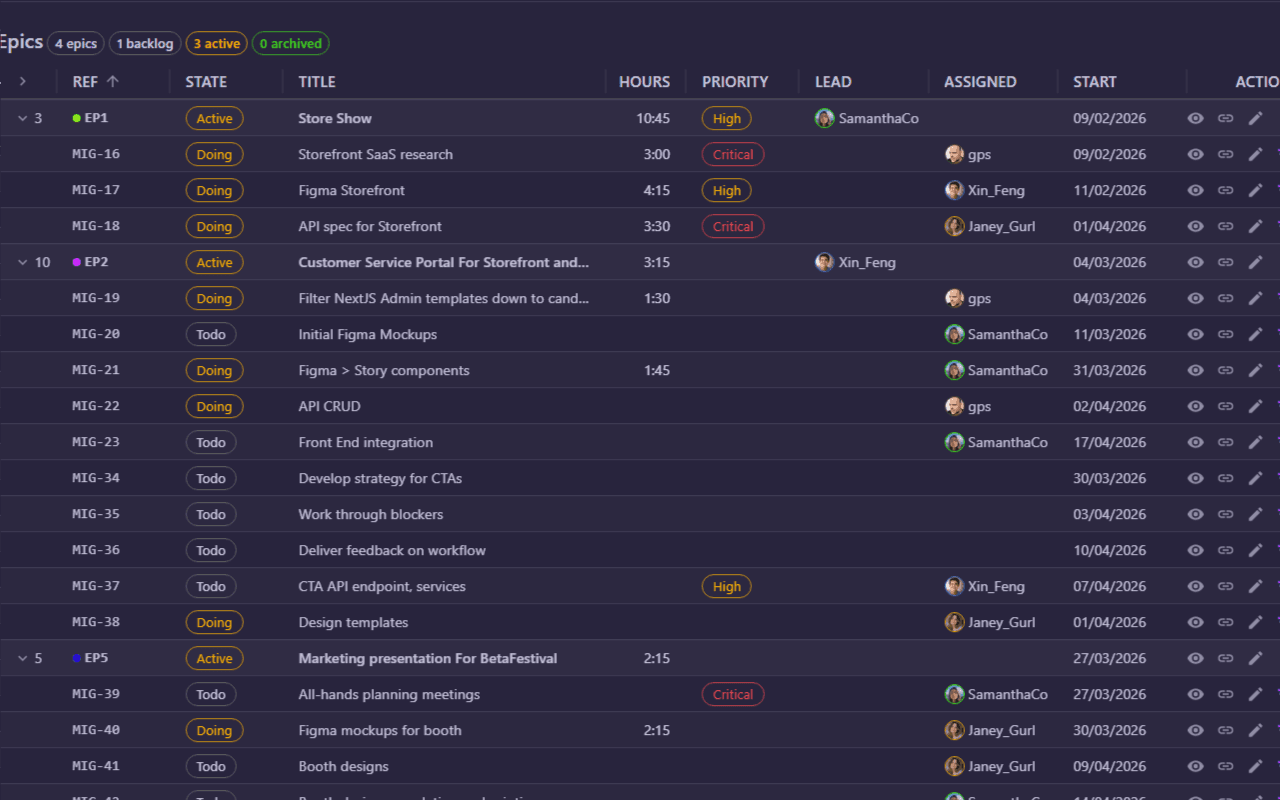Image resolution: width=1280 pixels, height=800 pixels.
Task: Toggle the eye icon on Store Show epic
Action: pos(1195,118)
